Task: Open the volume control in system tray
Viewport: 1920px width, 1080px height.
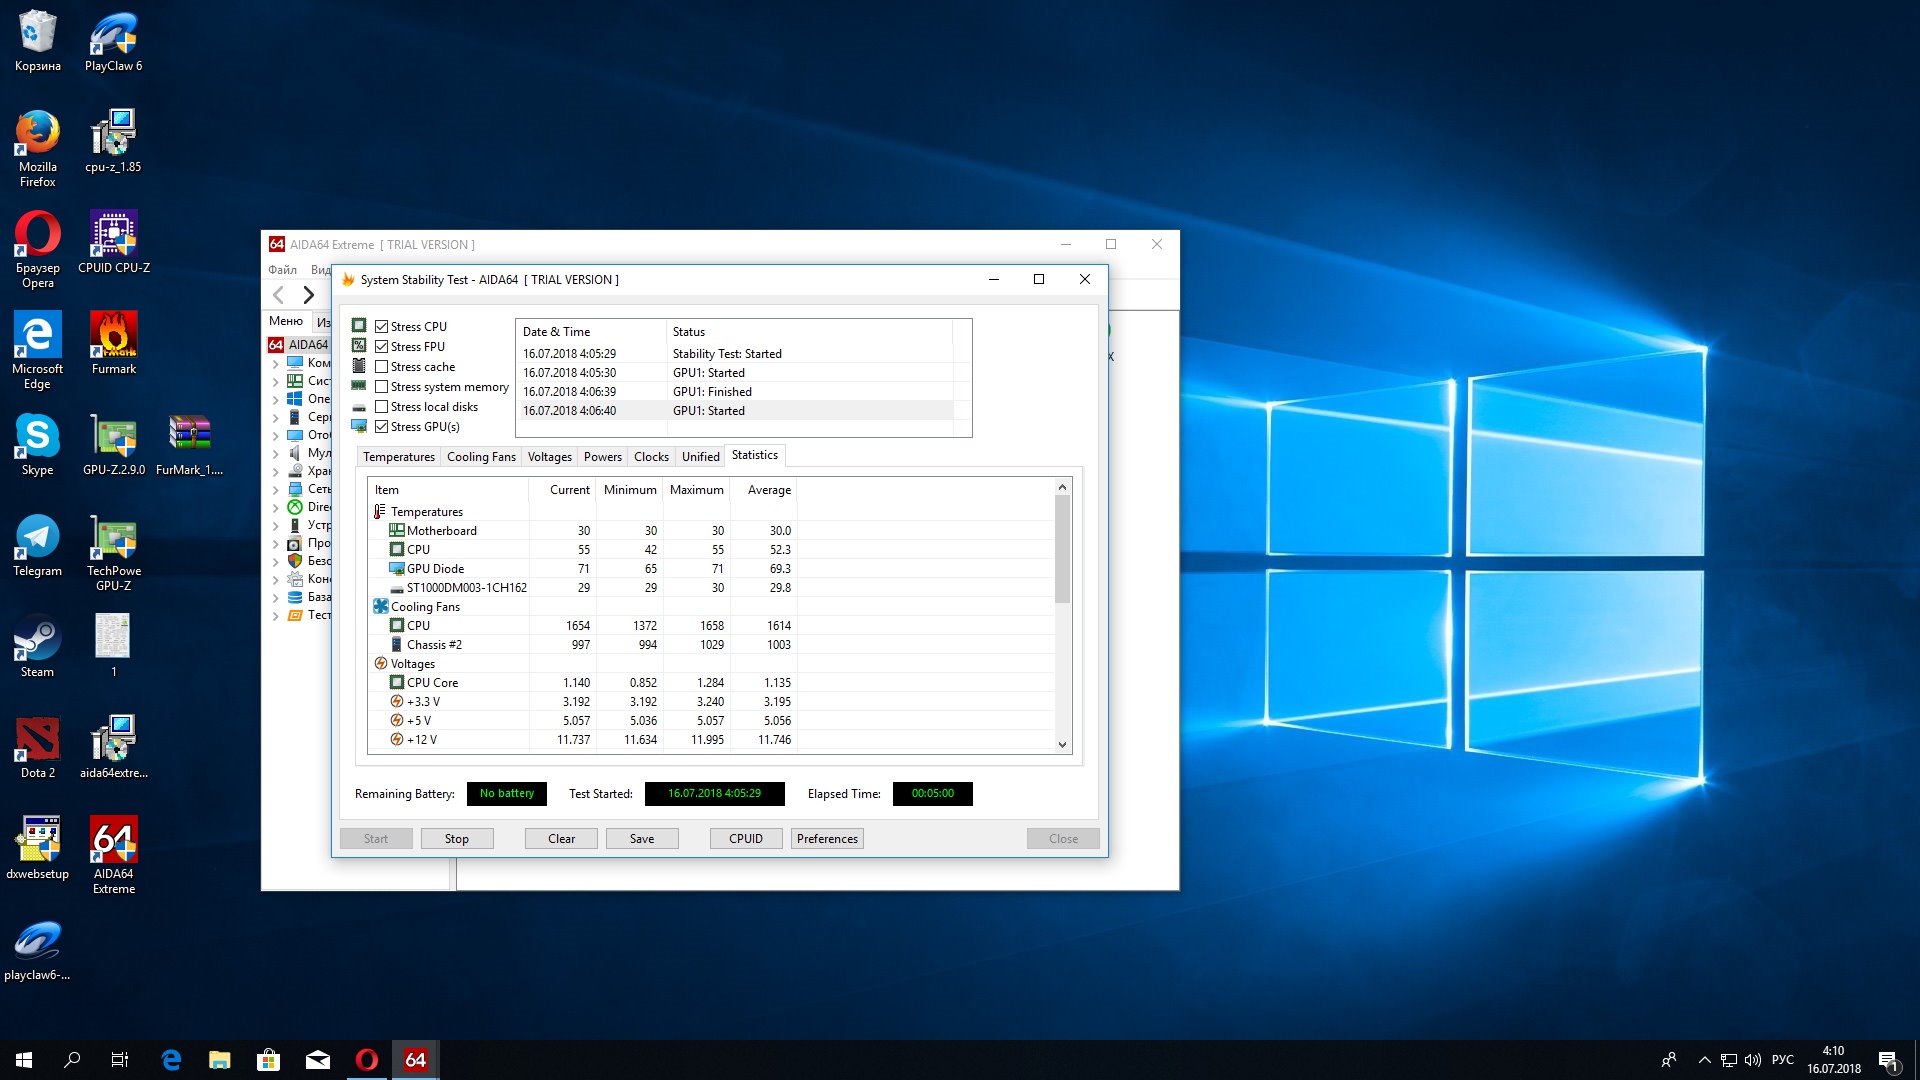Action: point(1753,1060)
